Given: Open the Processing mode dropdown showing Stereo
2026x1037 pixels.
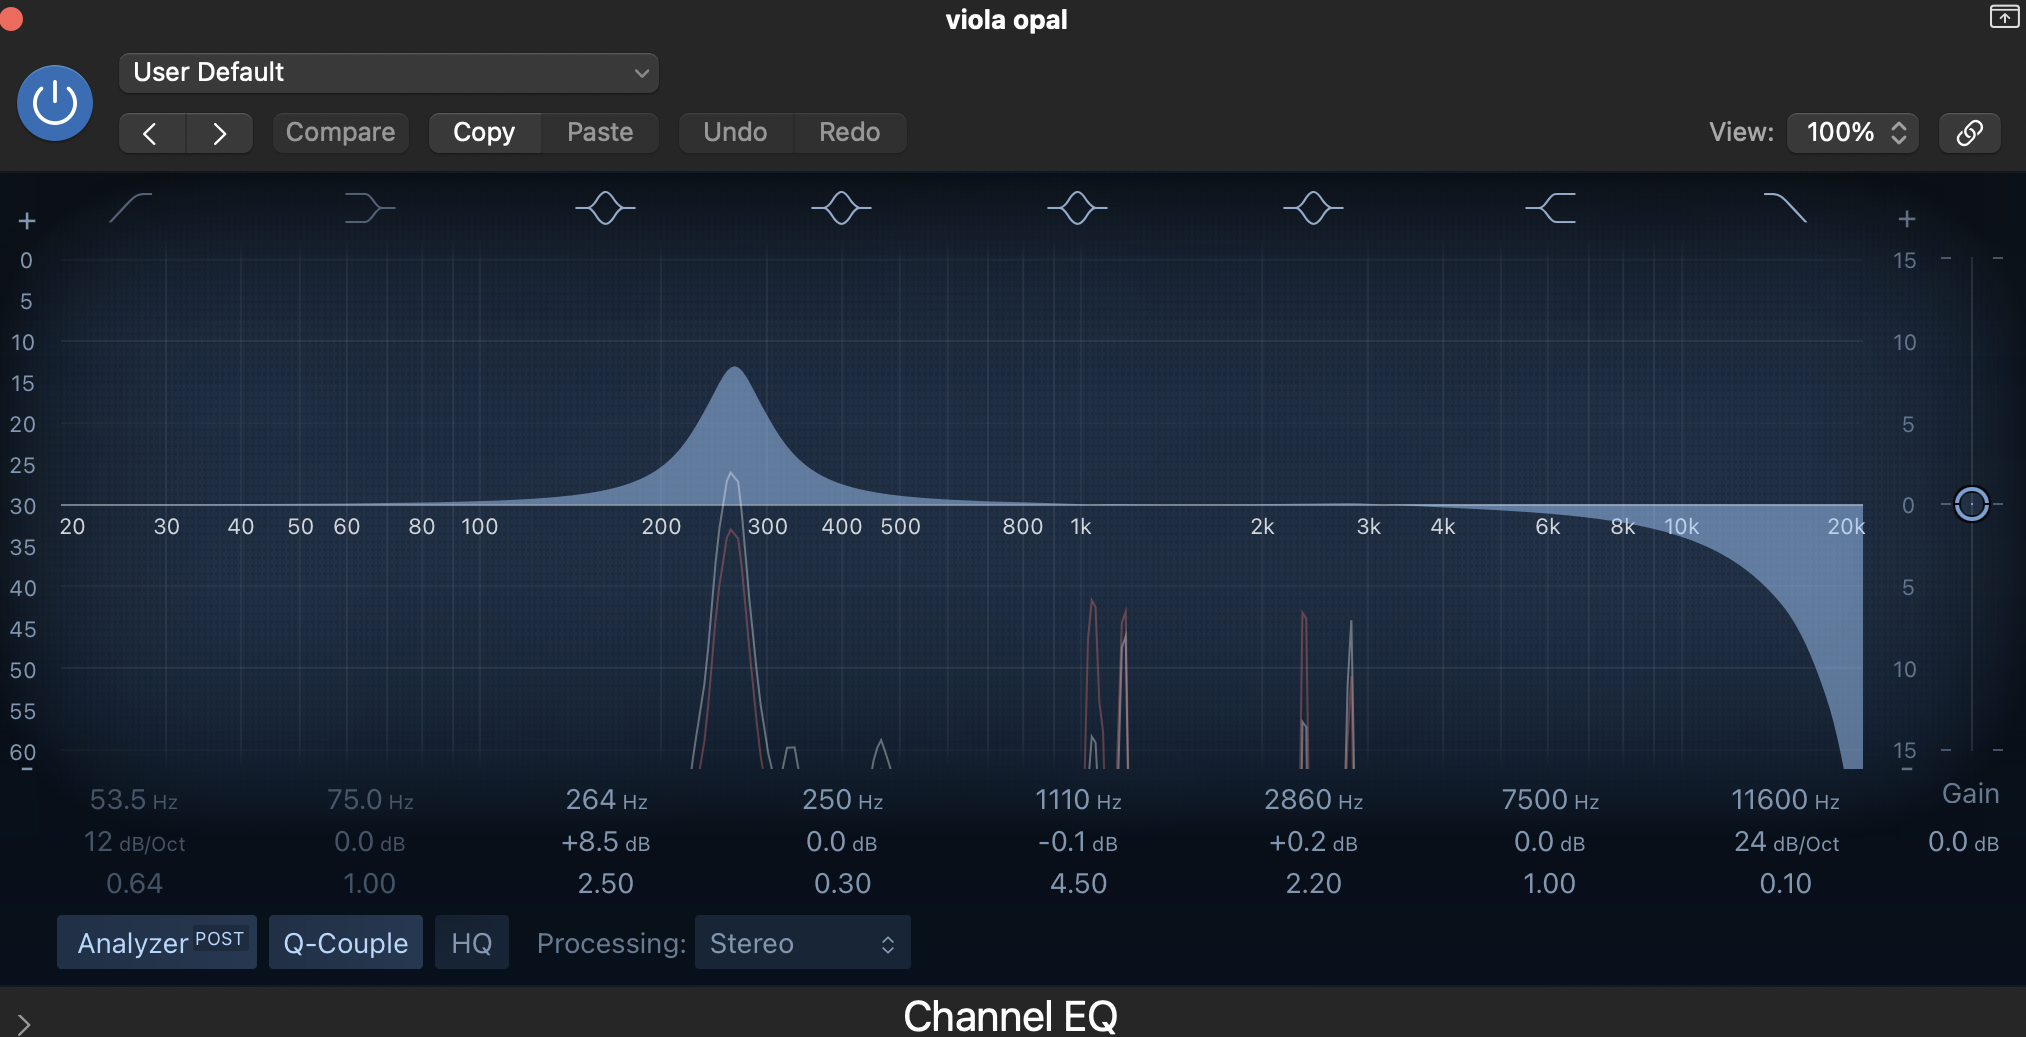Looking at the screenshot, I should point(802,941).
